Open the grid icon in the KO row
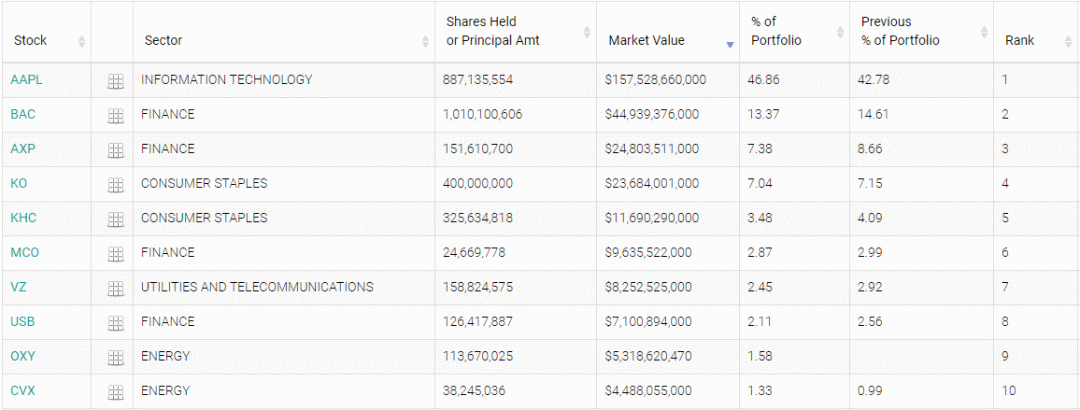This screenshot has width=1080, height=410. click(x=116, y=185)
